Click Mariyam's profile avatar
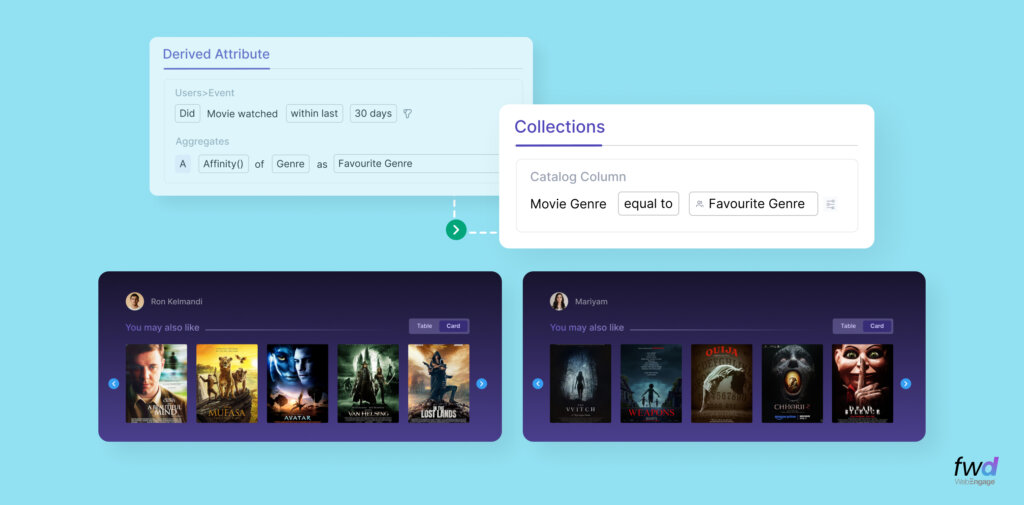Viewport: 1024px width, 505px height. pyautogui.click(x=559, y=301)
